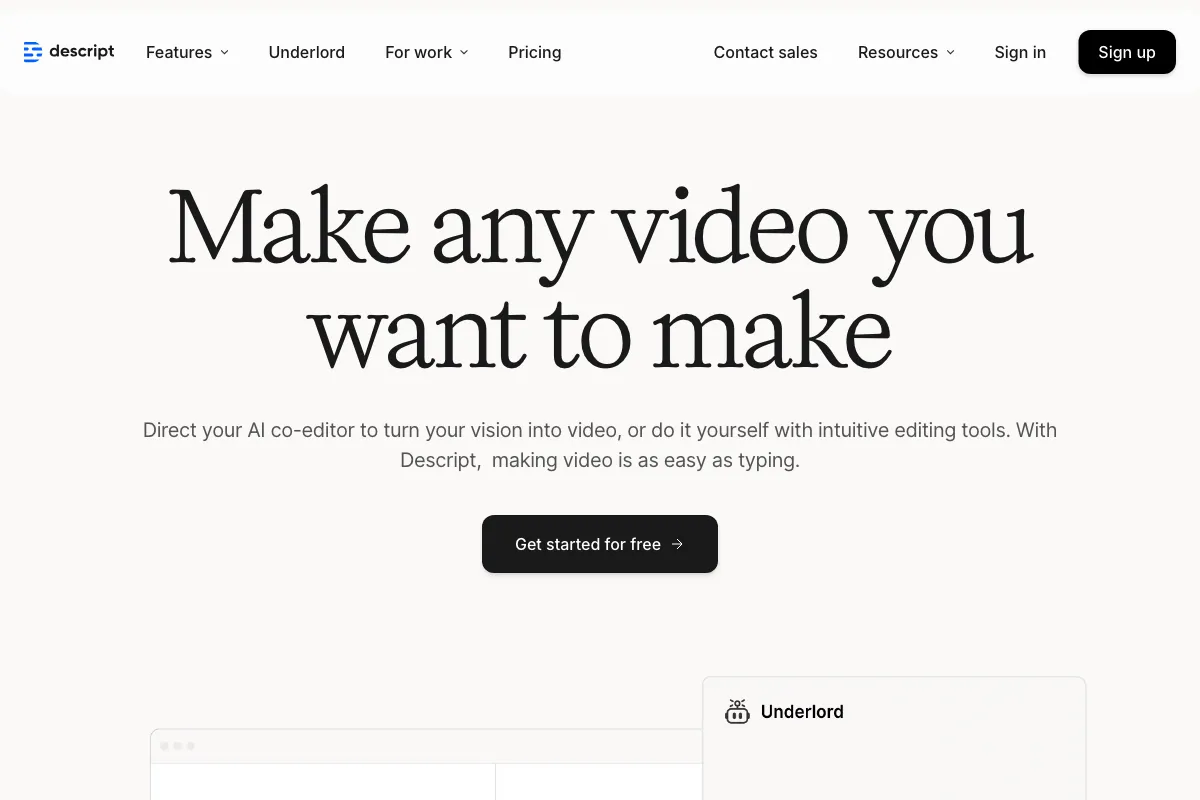The height and width of the screenshot is (800, 1200).
Task: Click the Sign up button
Action: (x=1127, y=52)
